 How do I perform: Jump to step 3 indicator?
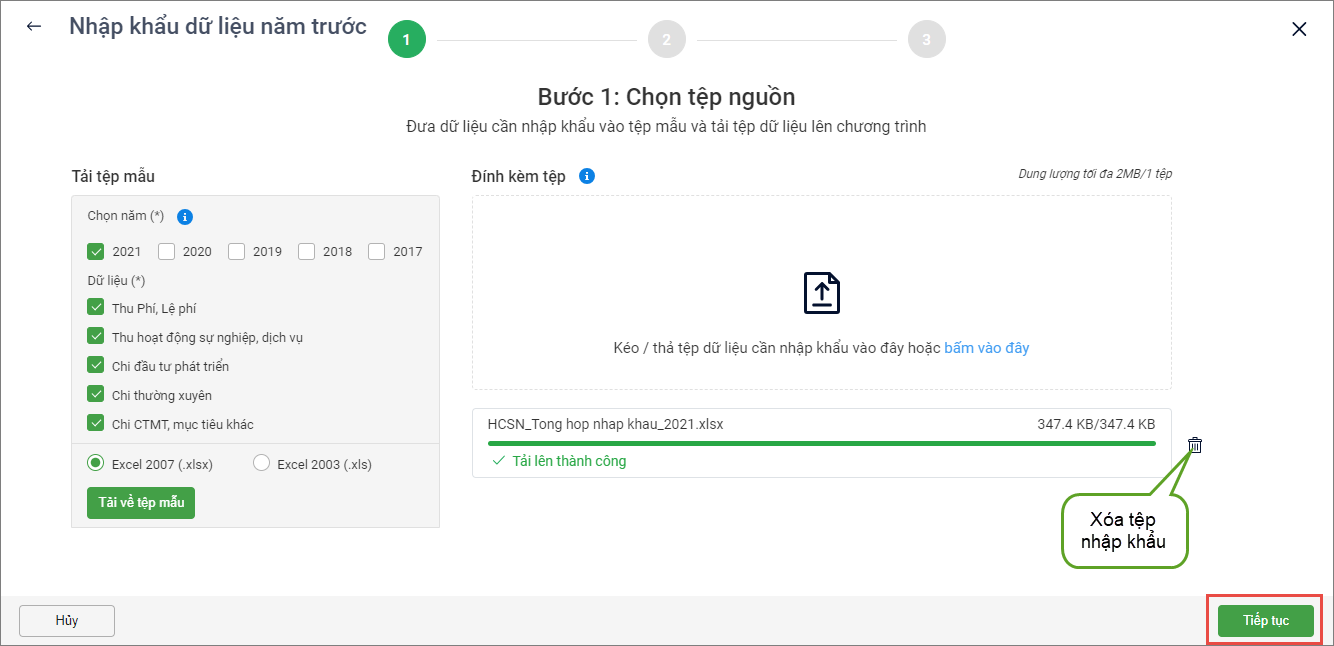(x=926, y=40)
